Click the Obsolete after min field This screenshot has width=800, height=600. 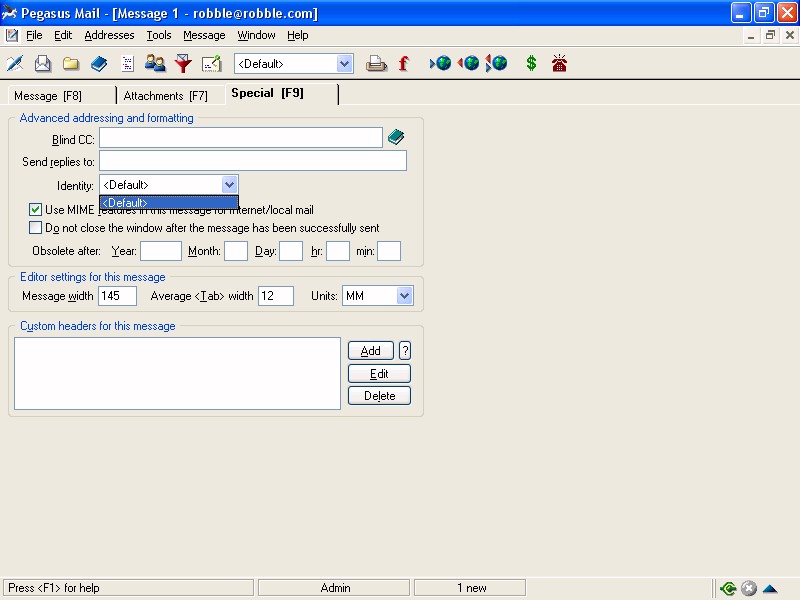(x=389, y=251)
